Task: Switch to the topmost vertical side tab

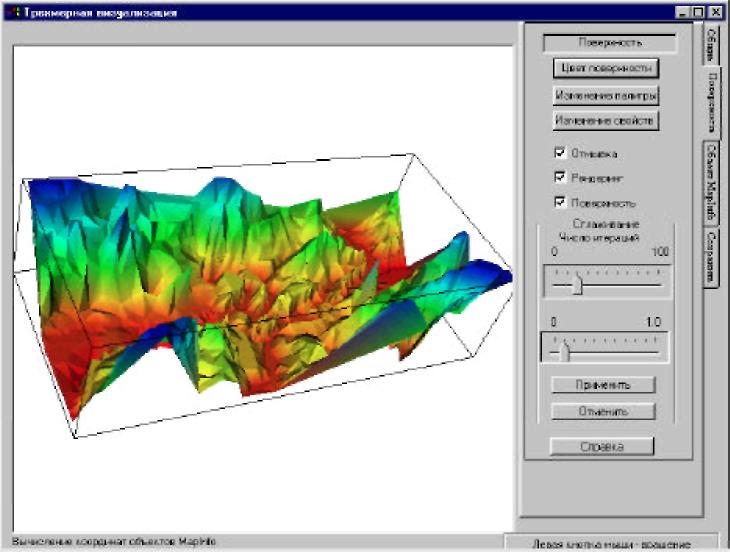Action: point(711,45)
